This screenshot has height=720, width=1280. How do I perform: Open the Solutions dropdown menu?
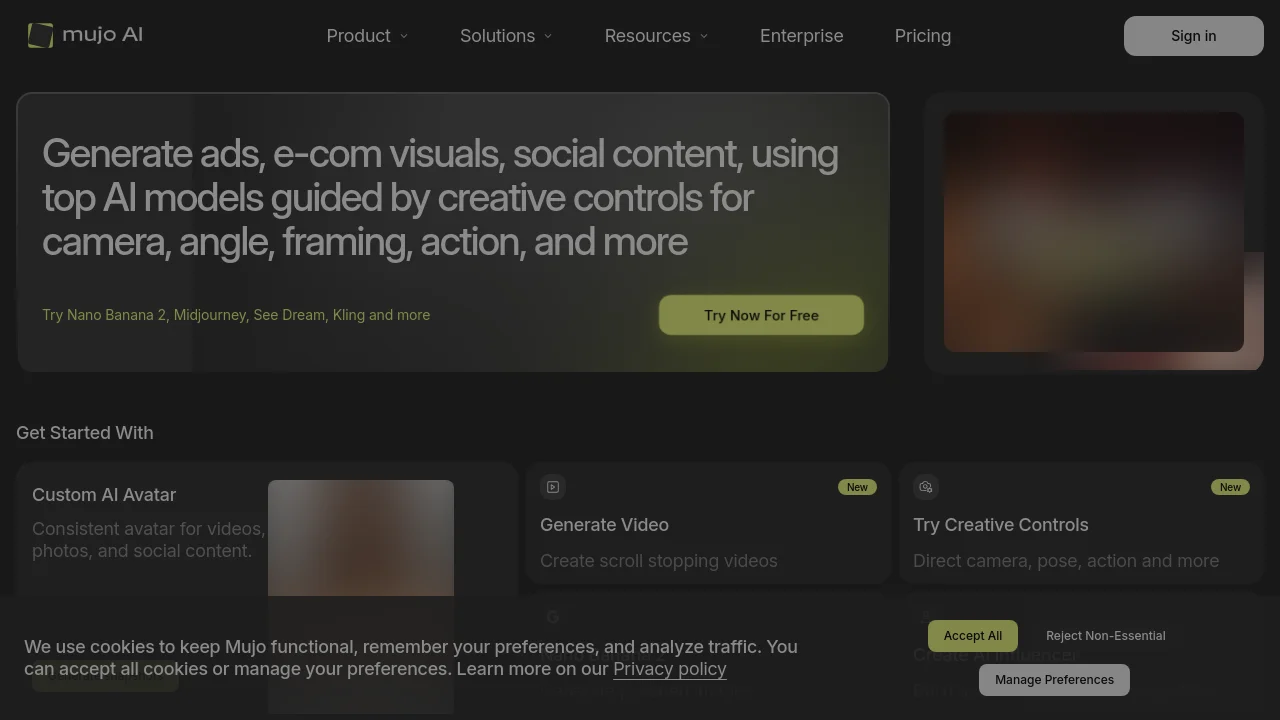(x=506, y=36)
